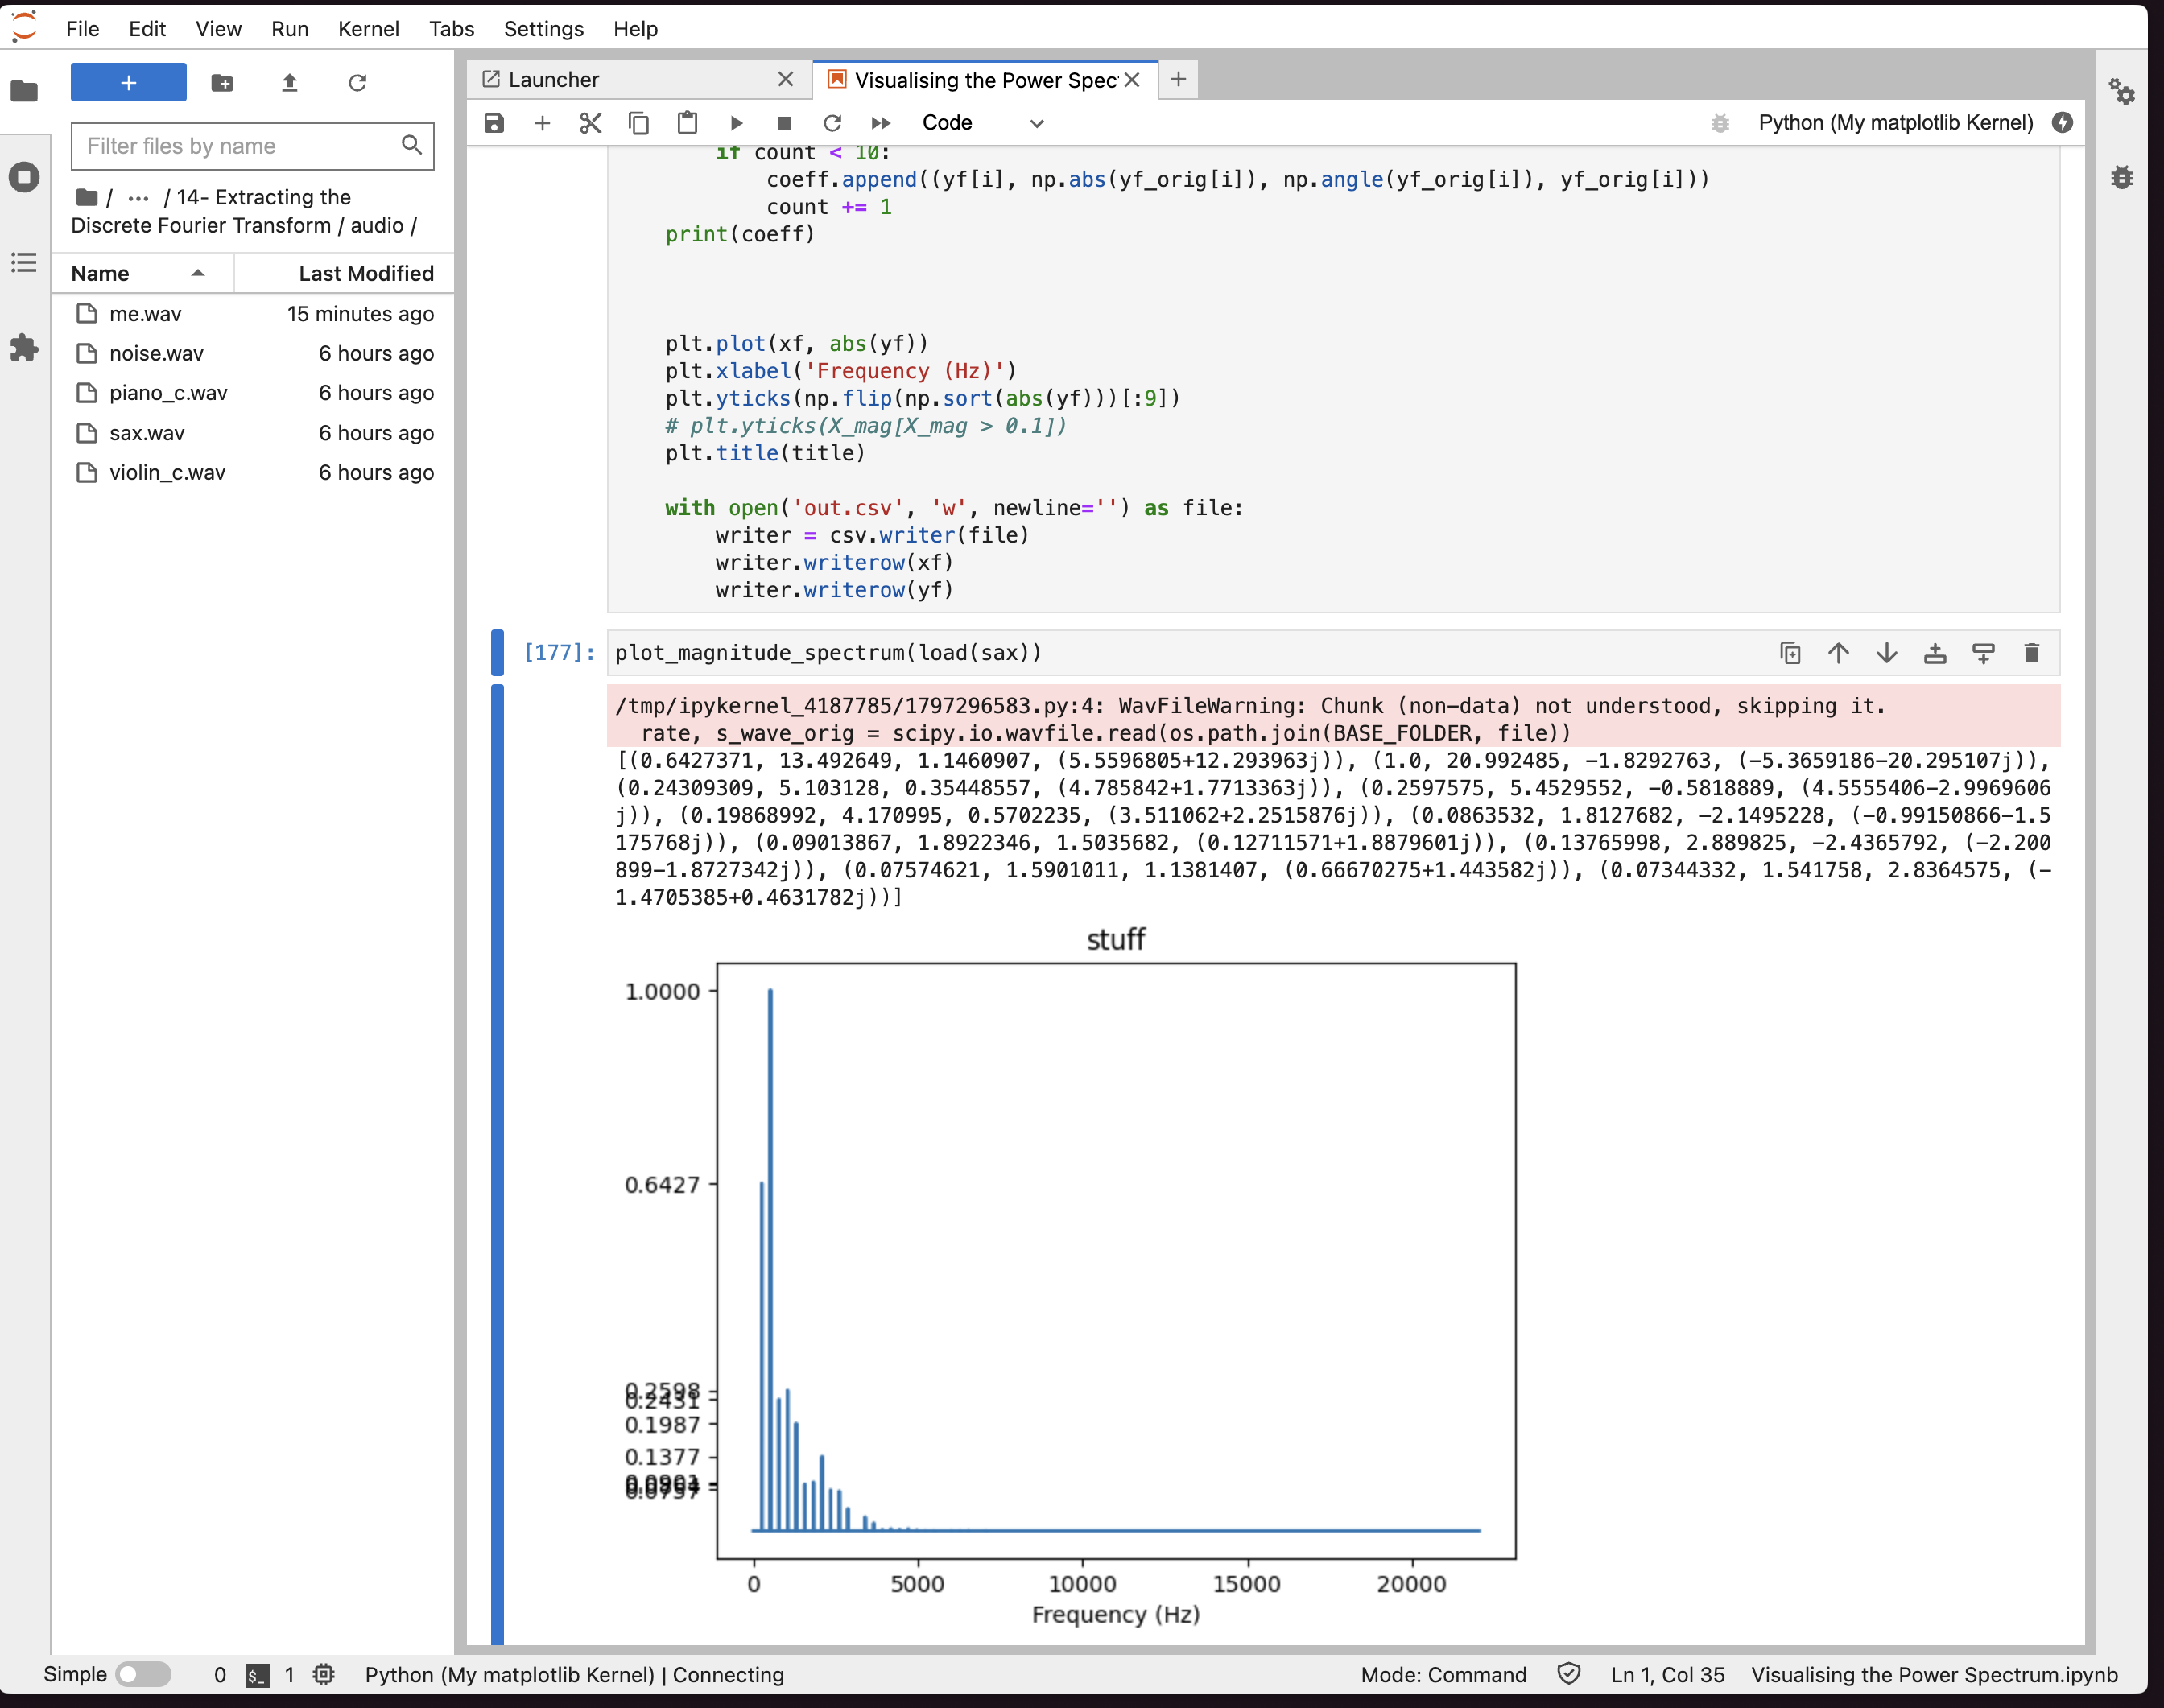The image size is (2164, 1708).
Task: Switch to the Launcher tab
Action: (553, 79)
